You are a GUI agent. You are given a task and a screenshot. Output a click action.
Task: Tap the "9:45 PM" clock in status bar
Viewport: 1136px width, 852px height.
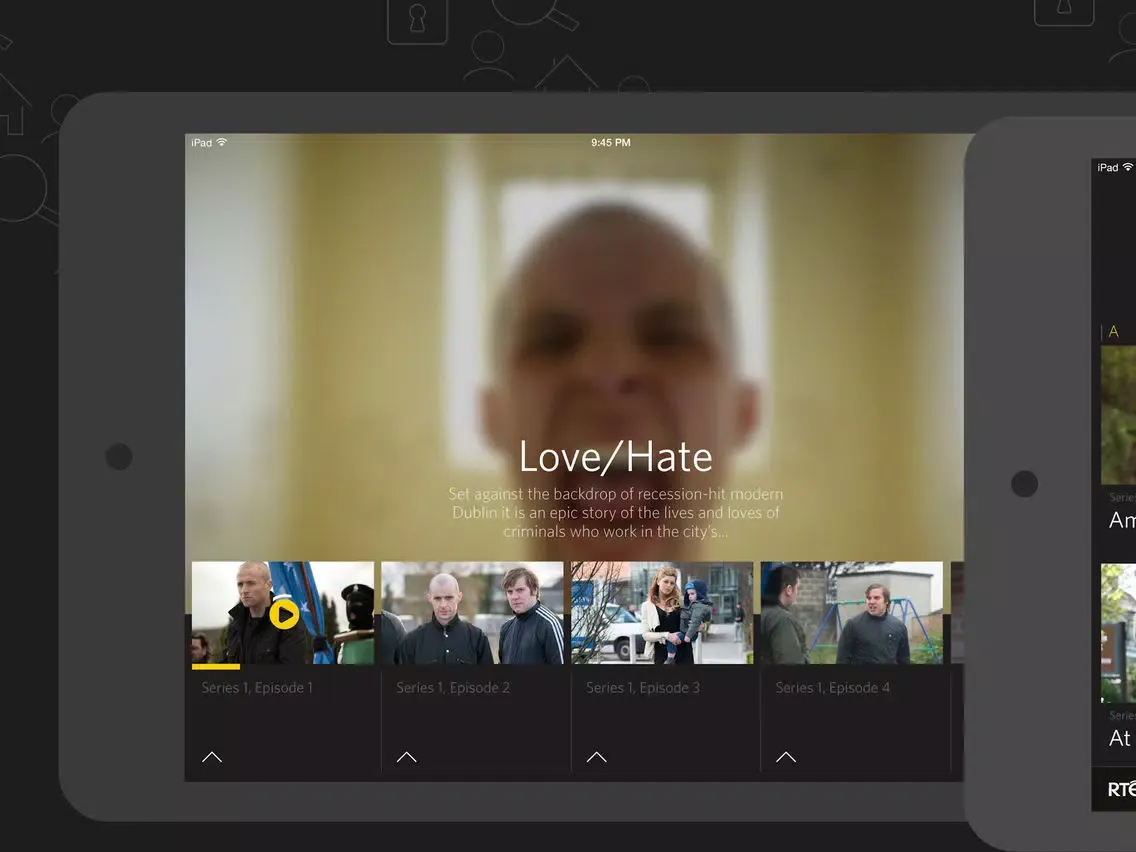tap(611, 143)
